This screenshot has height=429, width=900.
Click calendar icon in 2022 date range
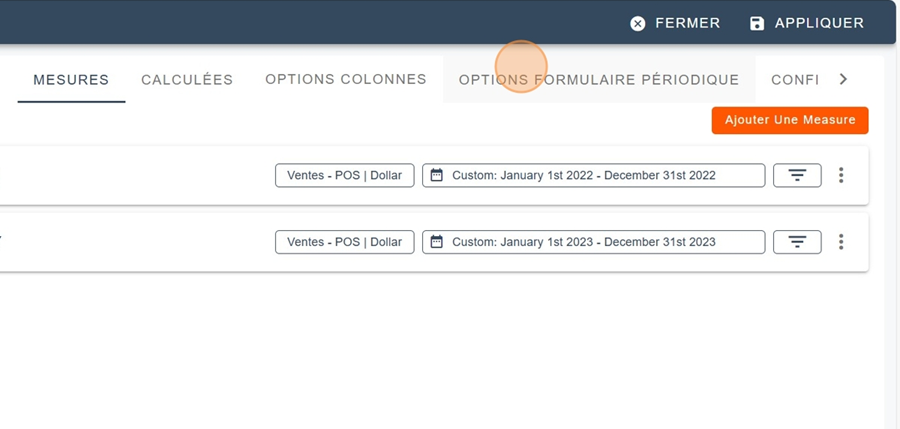pos(437,175)
